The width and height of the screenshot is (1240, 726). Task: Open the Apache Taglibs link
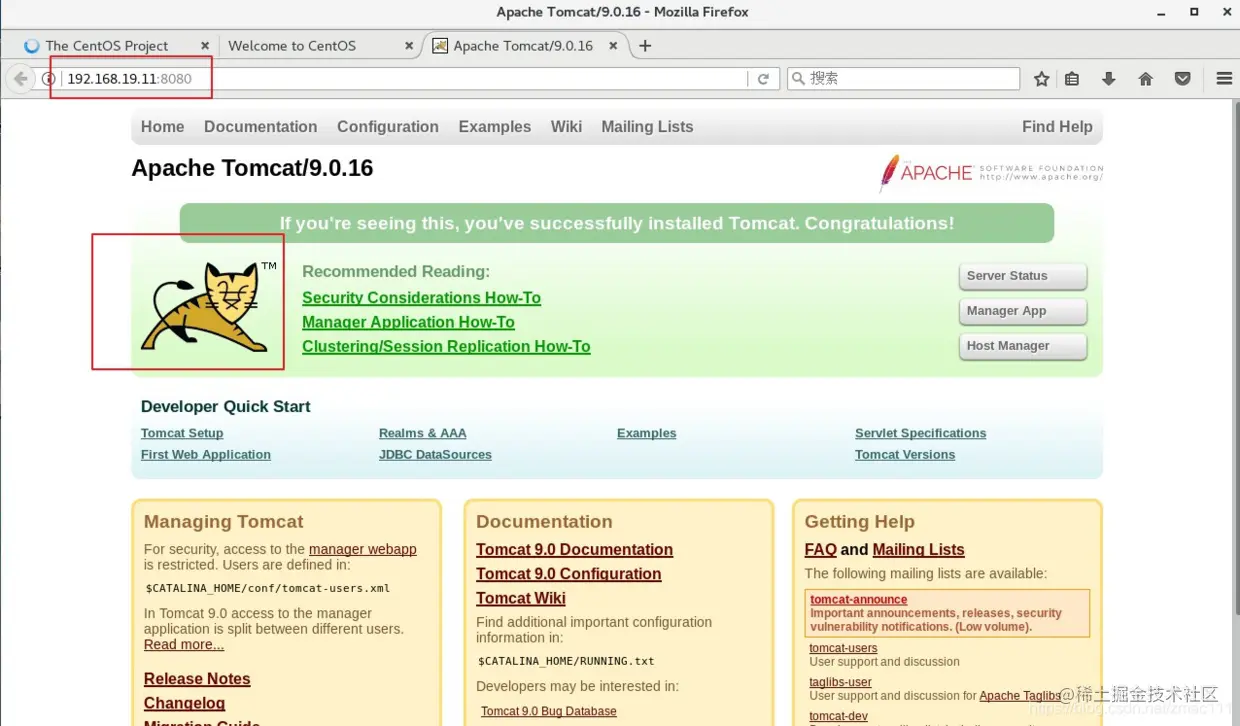pos(1020,696)
